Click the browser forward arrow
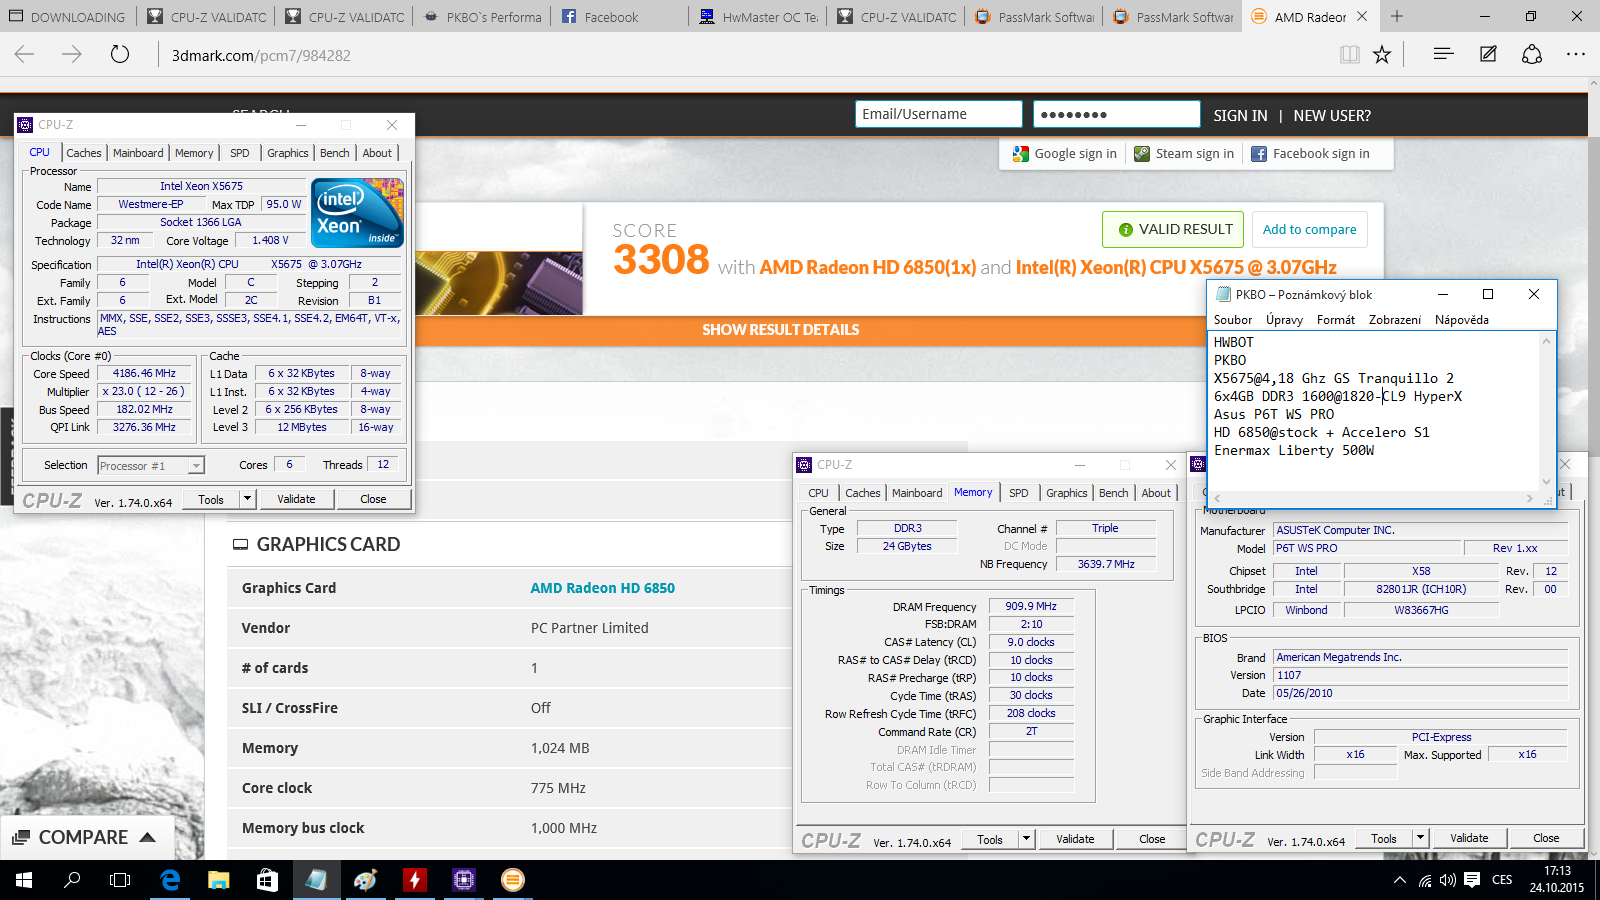The height and width of the screenshot is (900, 1600). (72, 54)
